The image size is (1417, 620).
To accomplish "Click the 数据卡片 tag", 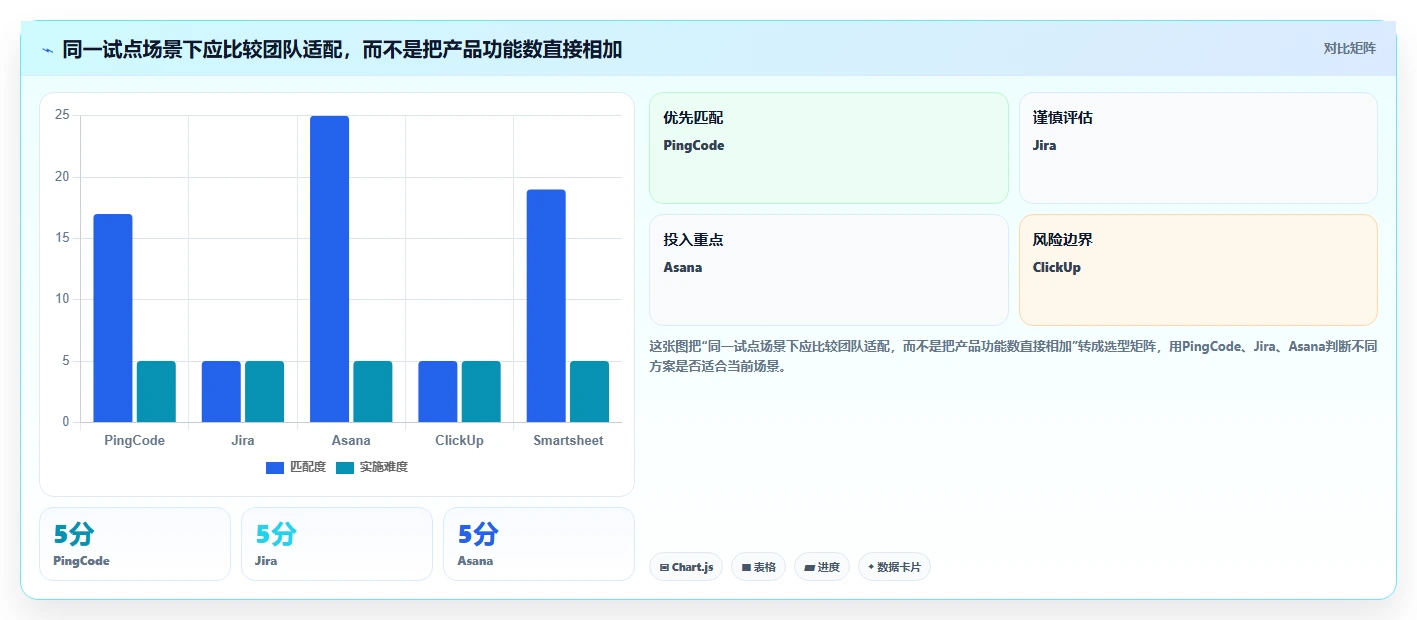I will click(x=894, y=567).
